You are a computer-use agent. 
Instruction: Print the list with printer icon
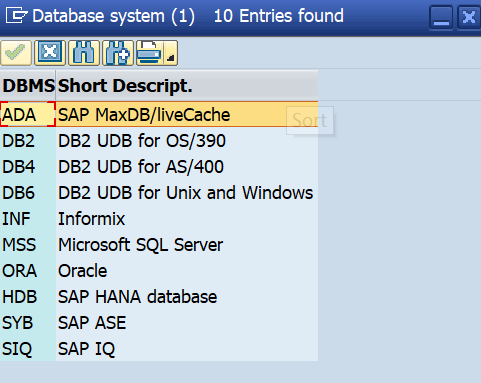150,53
